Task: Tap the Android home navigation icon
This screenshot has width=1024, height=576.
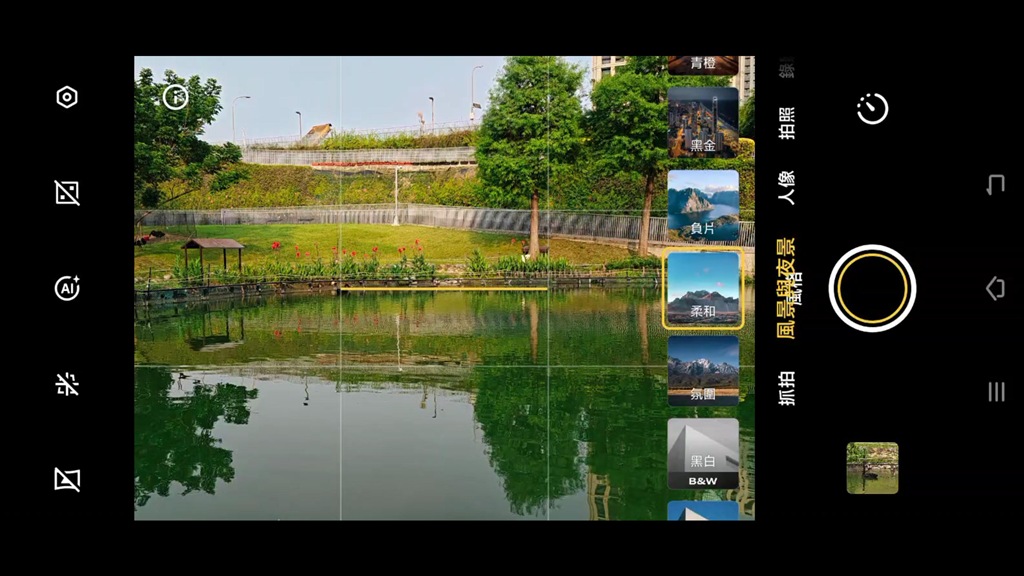Action: pos(995,288)
